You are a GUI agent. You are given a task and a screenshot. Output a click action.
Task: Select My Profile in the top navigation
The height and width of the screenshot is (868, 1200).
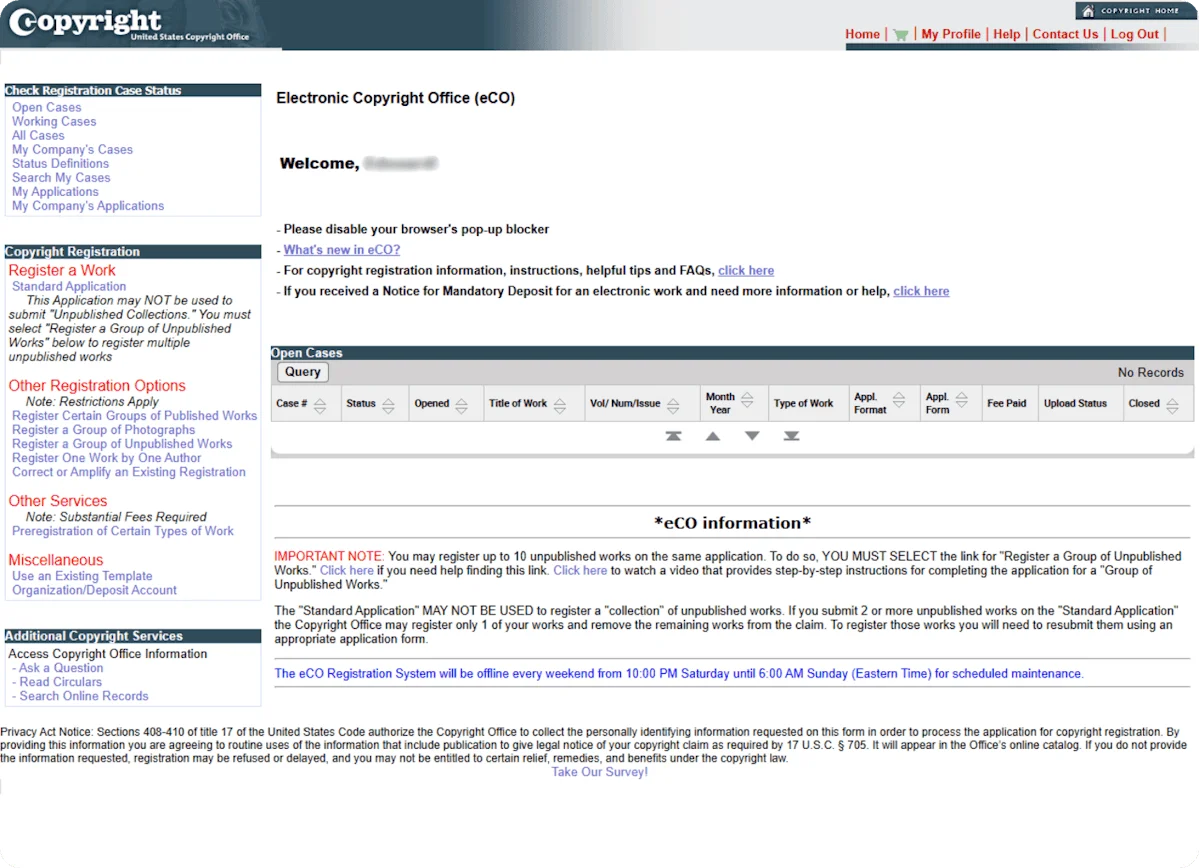[x=951, y=33]
